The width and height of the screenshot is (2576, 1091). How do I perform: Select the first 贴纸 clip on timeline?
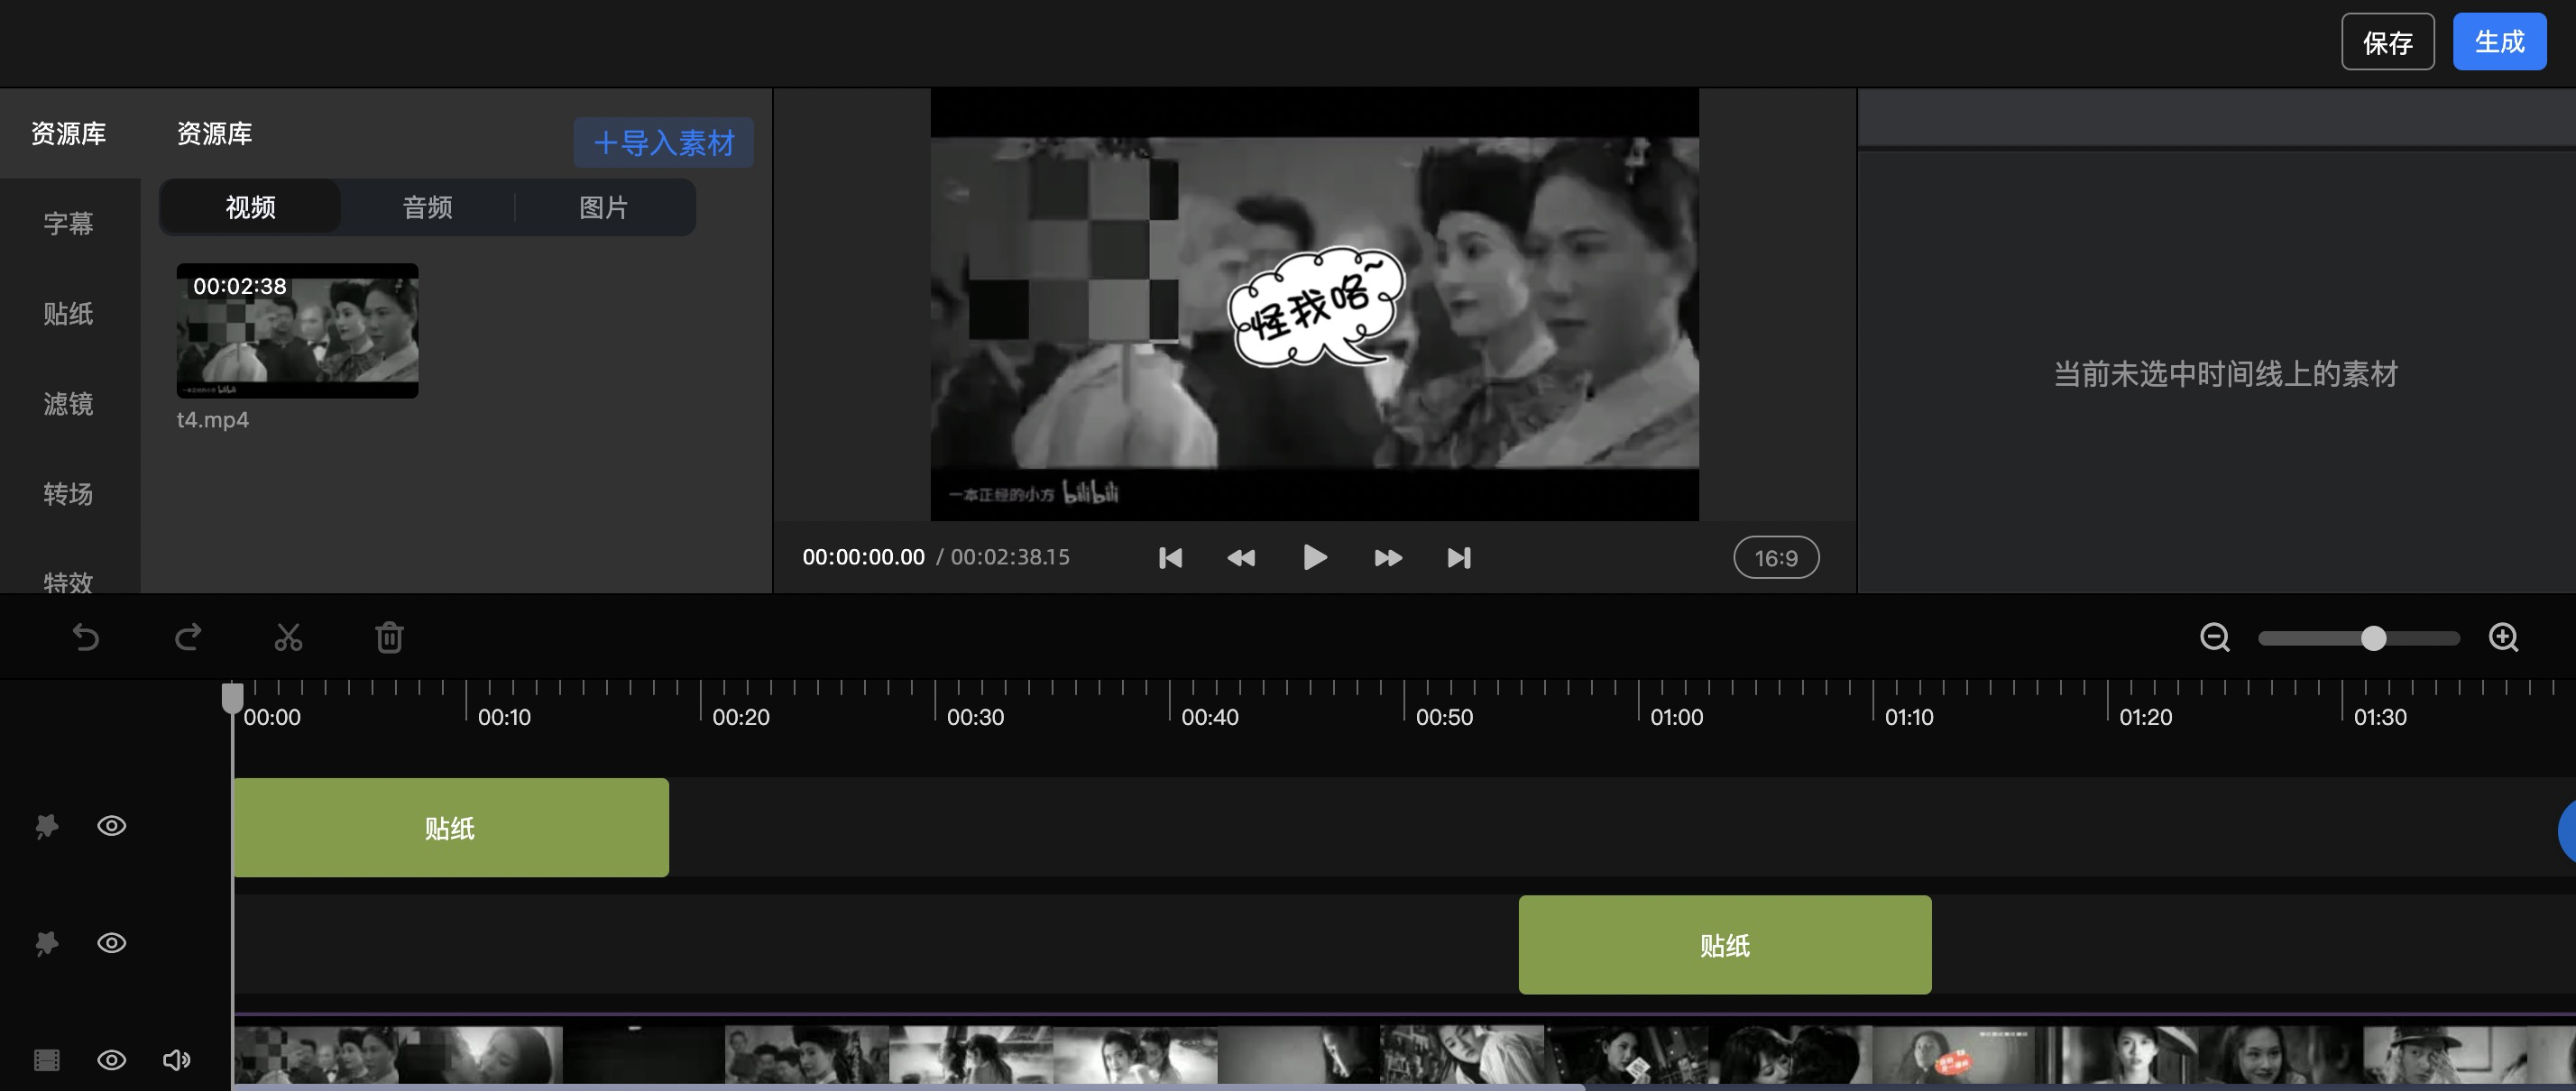click(x=450, y=828)
